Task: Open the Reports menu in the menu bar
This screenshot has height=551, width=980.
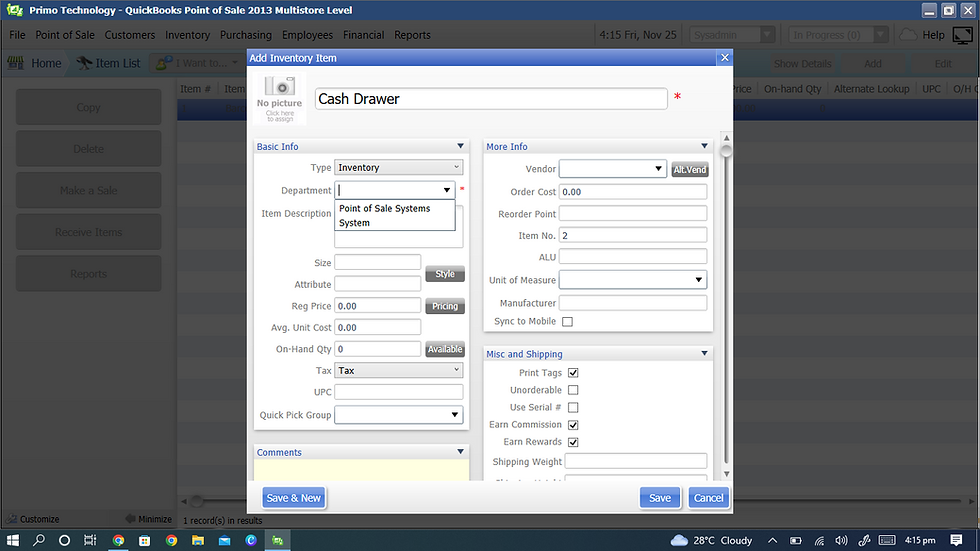Action: [412, 35]
